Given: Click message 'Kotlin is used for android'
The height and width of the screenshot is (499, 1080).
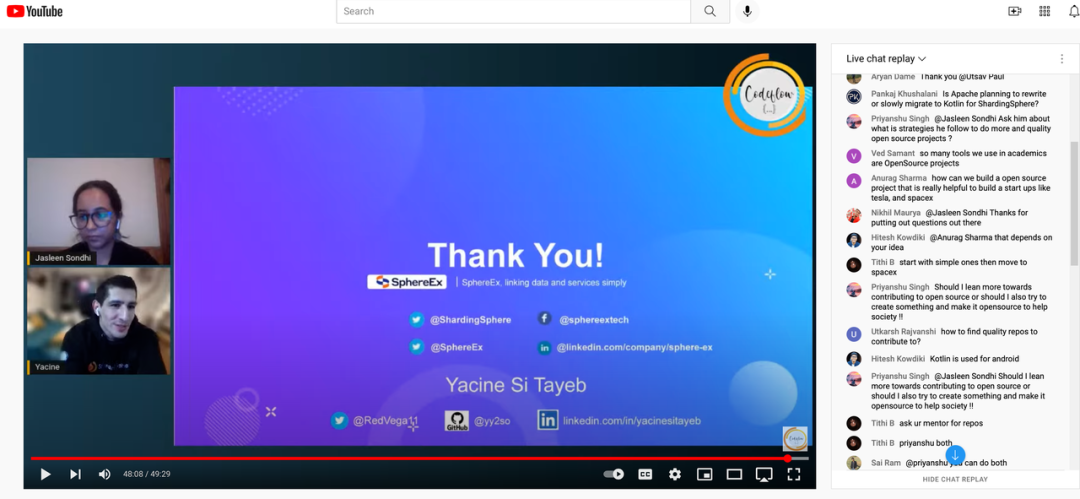Looking at the screenshot, I should pyautogui.click(x=975, y=358).
